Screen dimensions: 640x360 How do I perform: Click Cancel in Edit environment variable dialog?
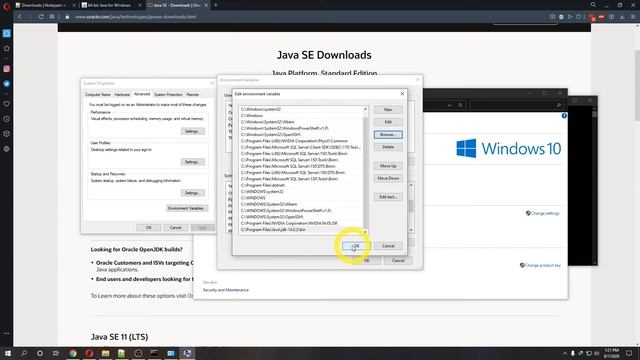(x=388, y=246)
